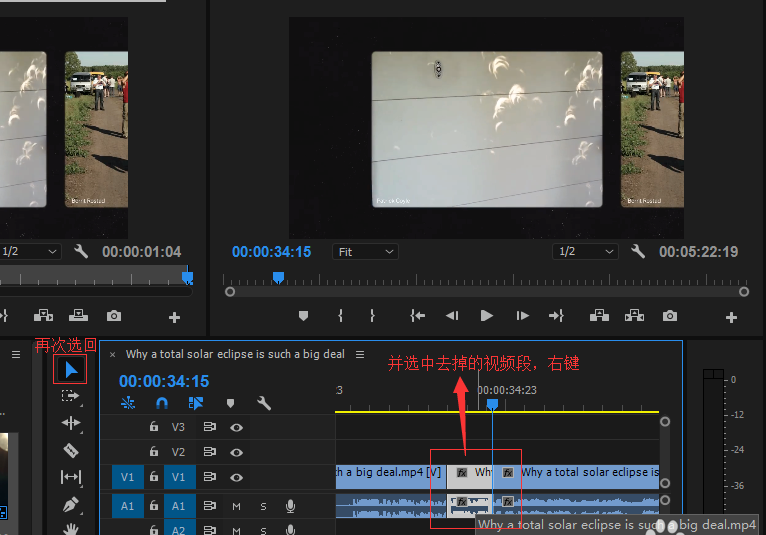Select the Track Select Forward tool

click(x=71, y=396)
